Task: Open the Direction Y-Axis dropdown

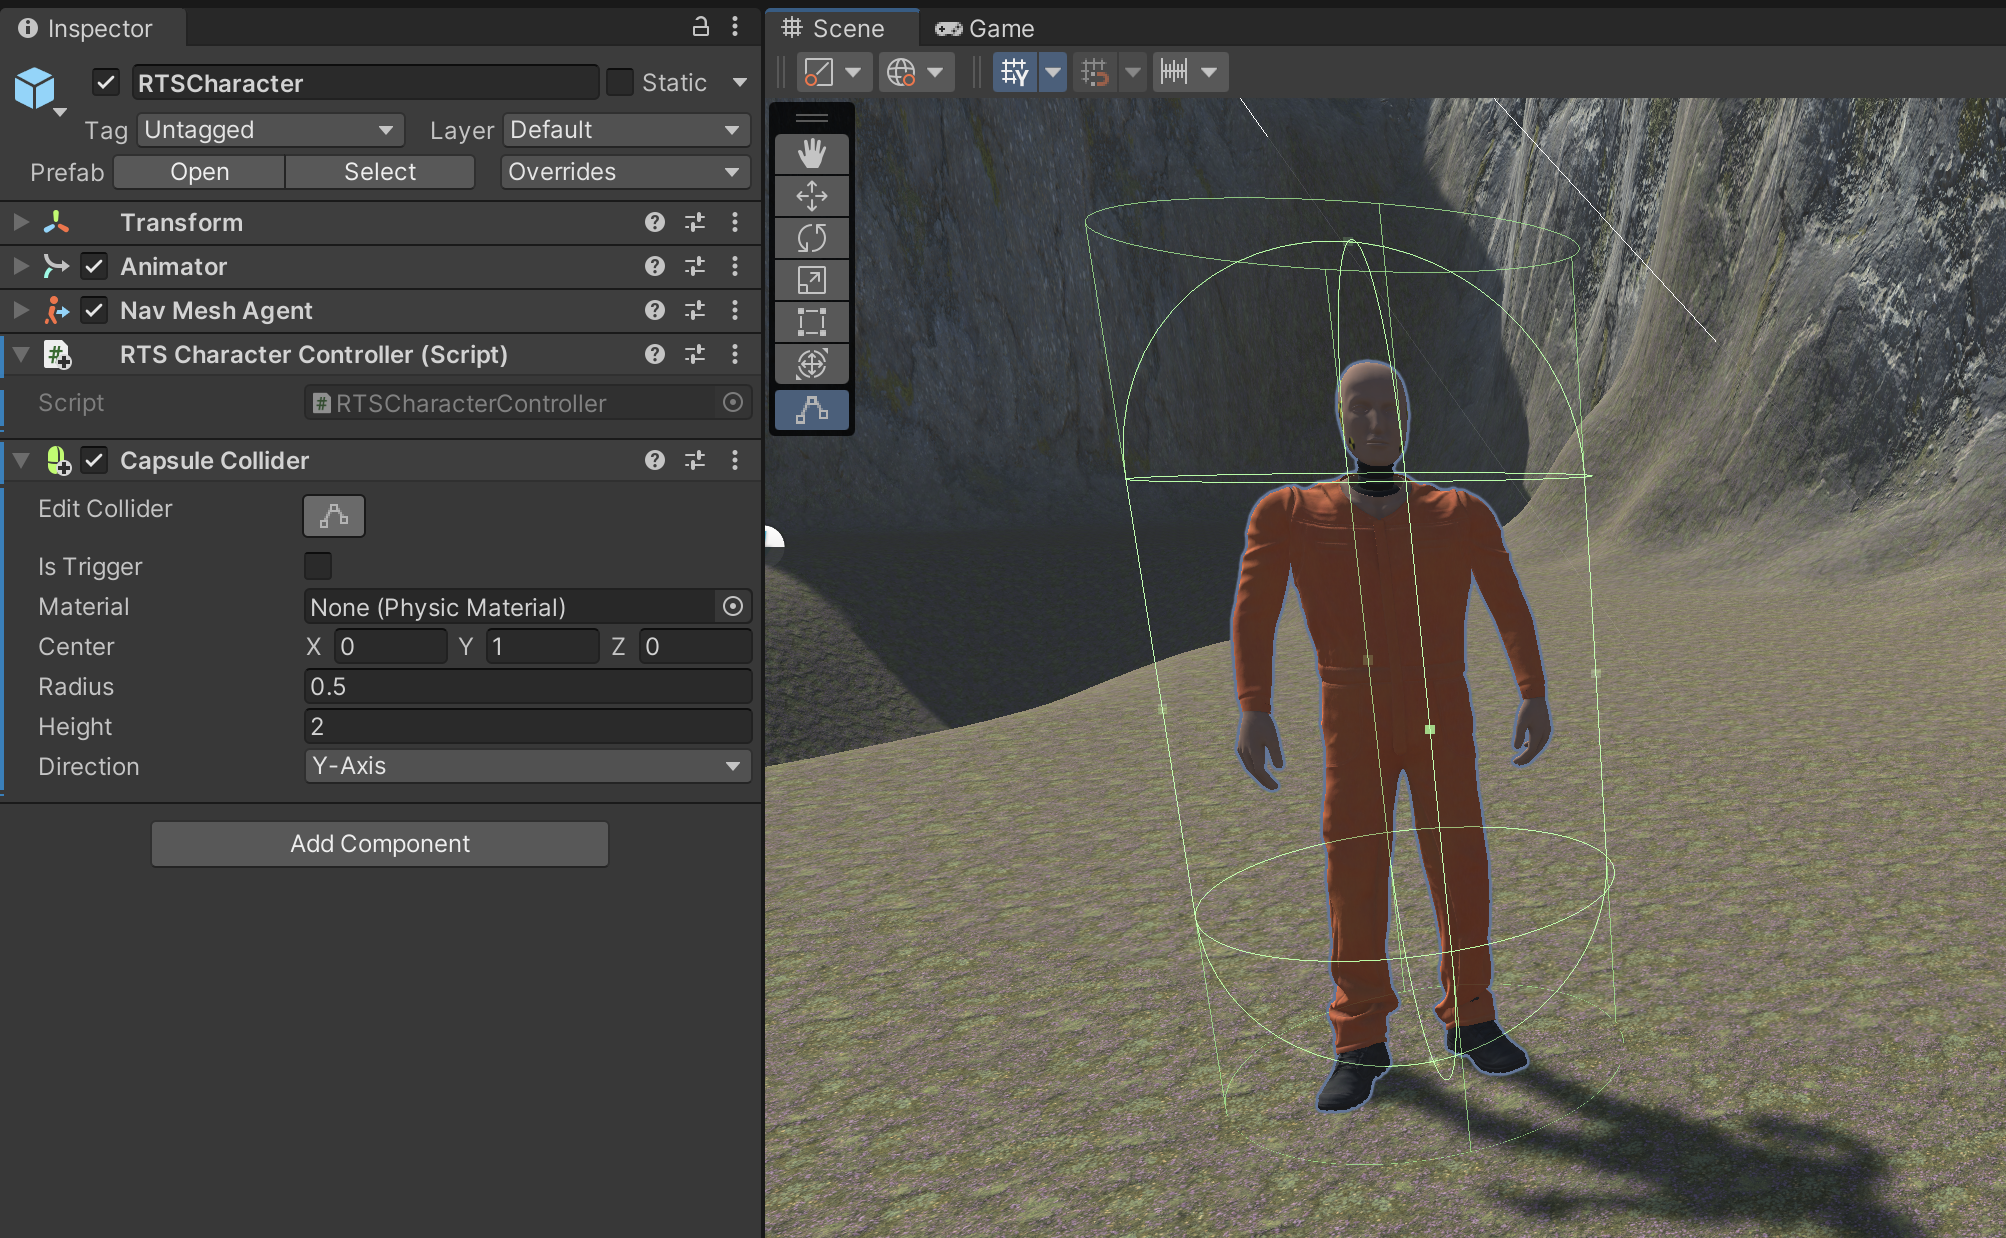Action: point(527,766)
